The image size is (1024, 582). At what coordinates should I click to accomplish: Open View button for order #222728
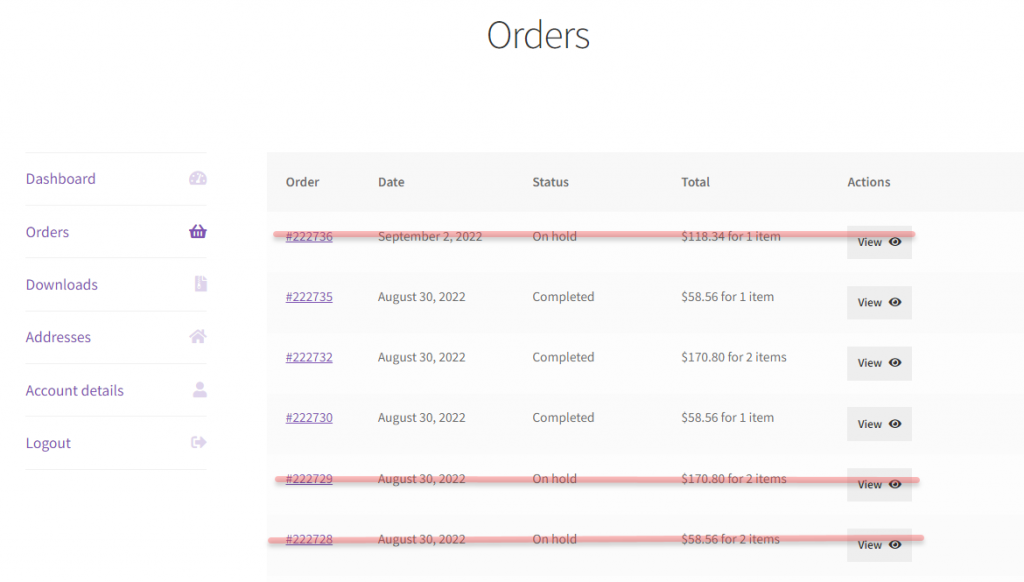pos(879,545)
